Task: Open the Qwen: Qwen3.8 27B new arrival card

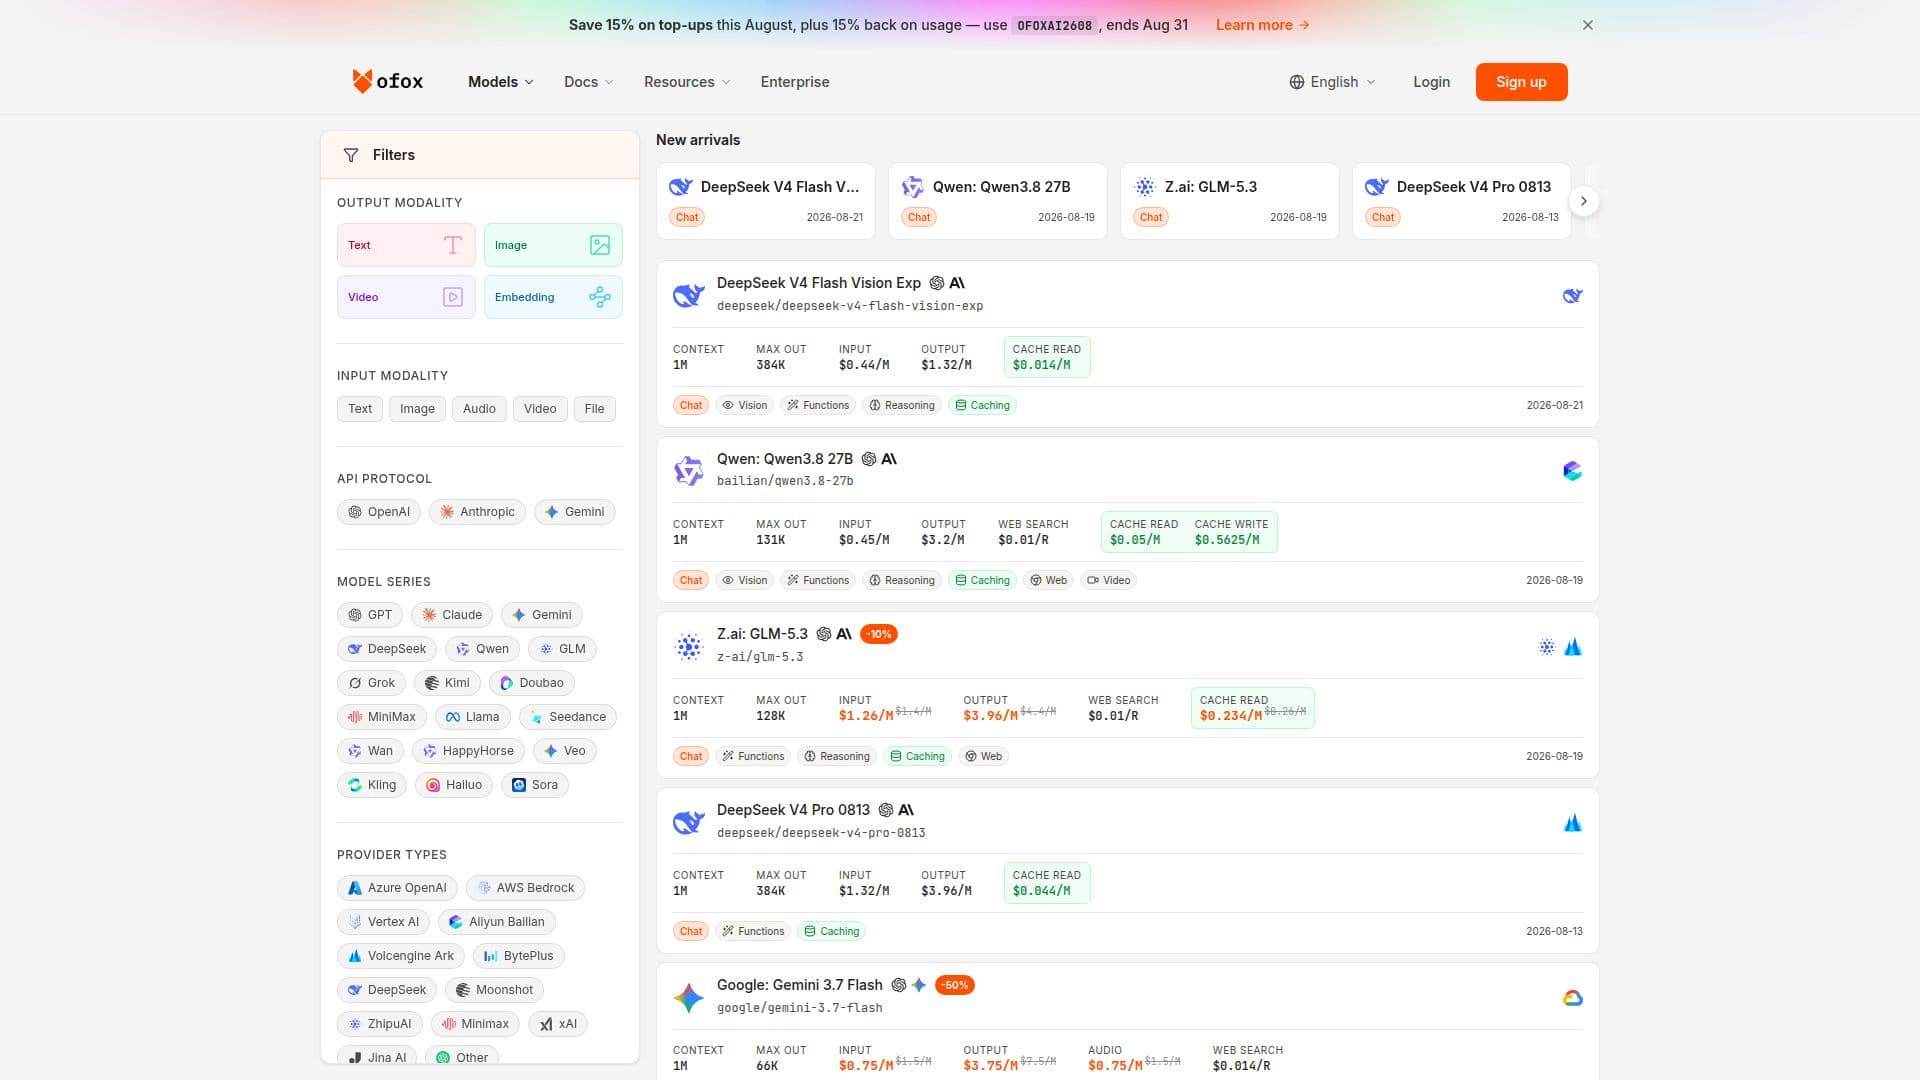Action: tap(998, 201)
